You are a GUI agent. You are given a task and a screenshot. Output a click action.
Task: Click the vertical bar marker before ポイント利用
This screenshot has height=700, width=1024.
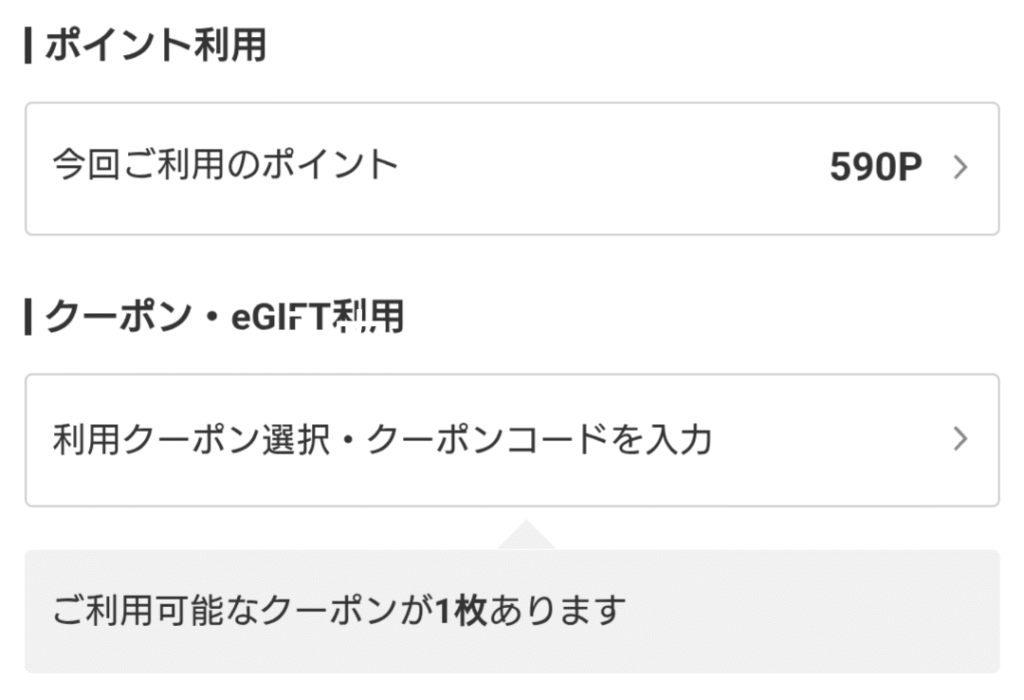click(28, 46)
